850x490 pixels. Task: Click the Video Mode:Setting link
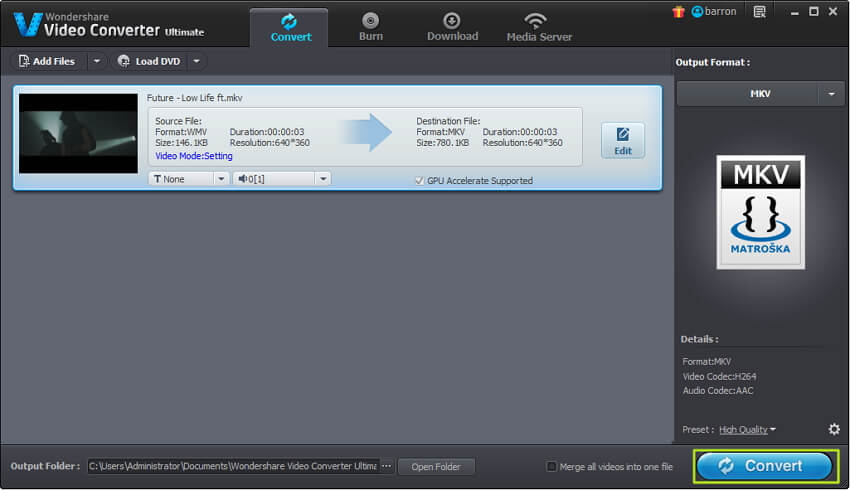pyautogui.click(x=194, y=156)
